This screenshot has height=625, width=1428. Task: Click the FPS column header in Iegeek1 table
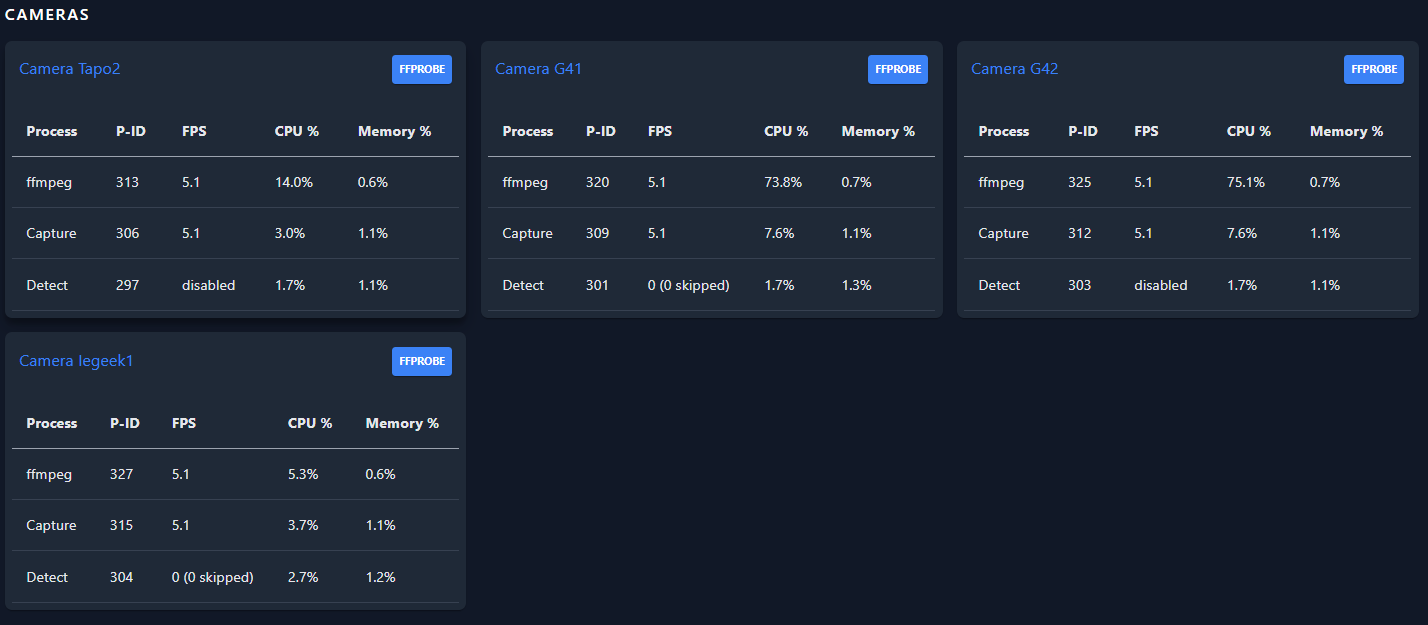pyautogui.click(x=184, y=423)
